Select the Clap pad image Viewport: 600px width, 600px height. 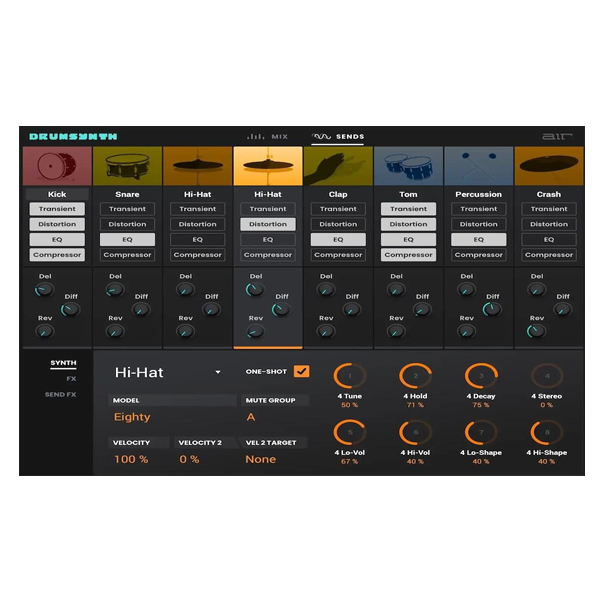click(x=338, y=166)
